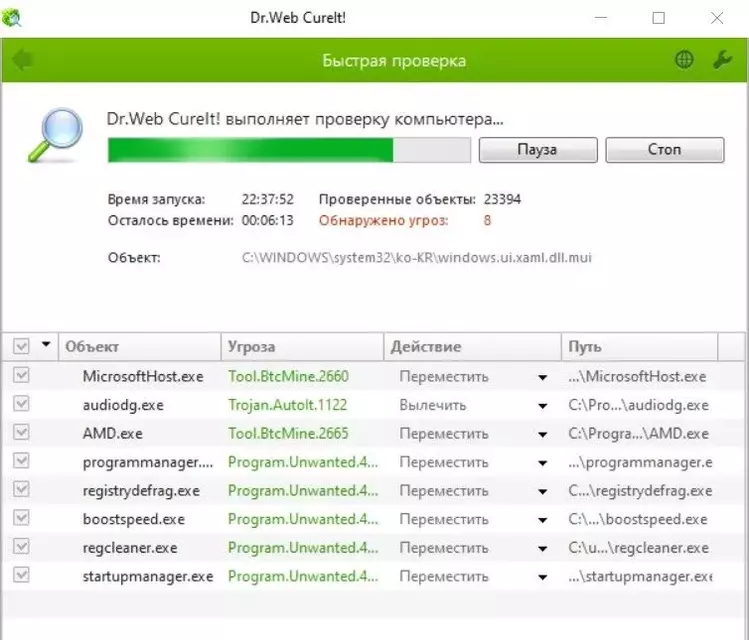The image size is (749, 640).
Task: Sort by Объект column header
Action: click(x=139, y=347)
